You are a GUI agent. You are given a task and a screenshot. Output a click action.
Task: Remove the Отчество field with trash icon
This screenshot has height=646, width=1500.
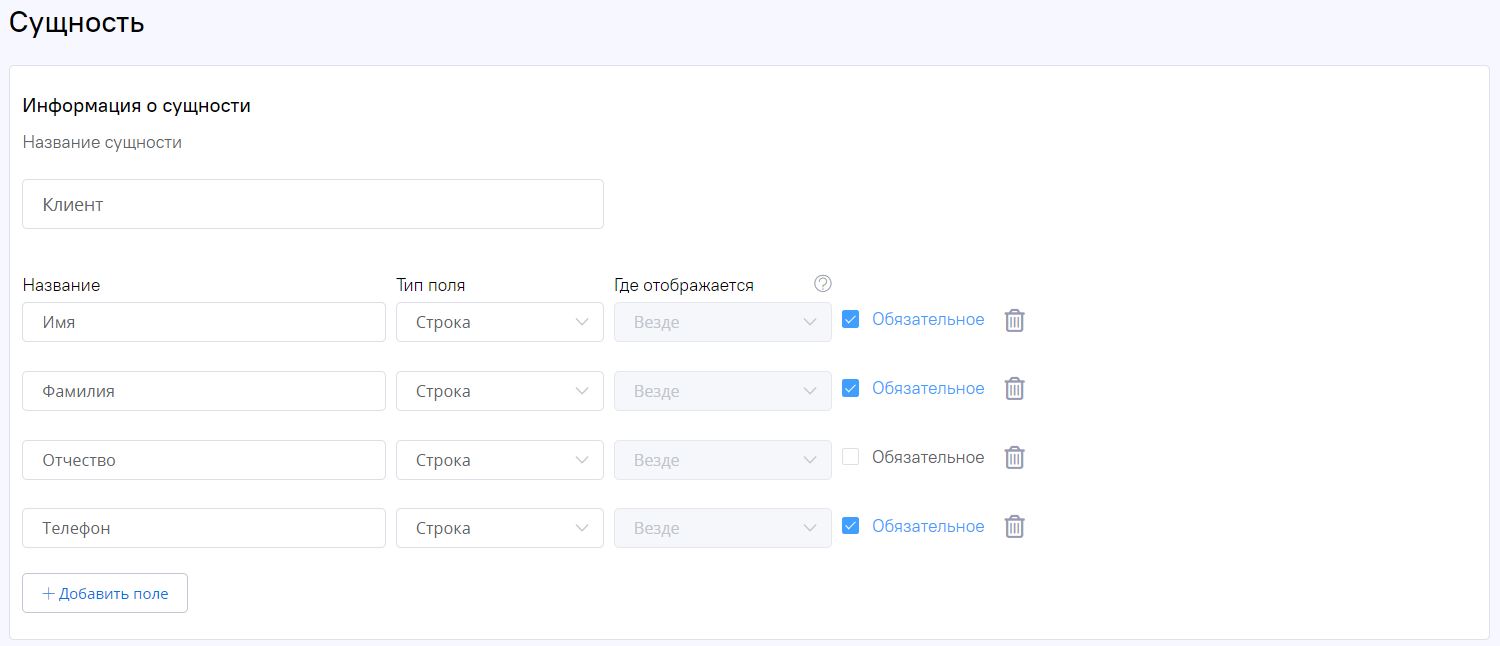pos(1014,458)
